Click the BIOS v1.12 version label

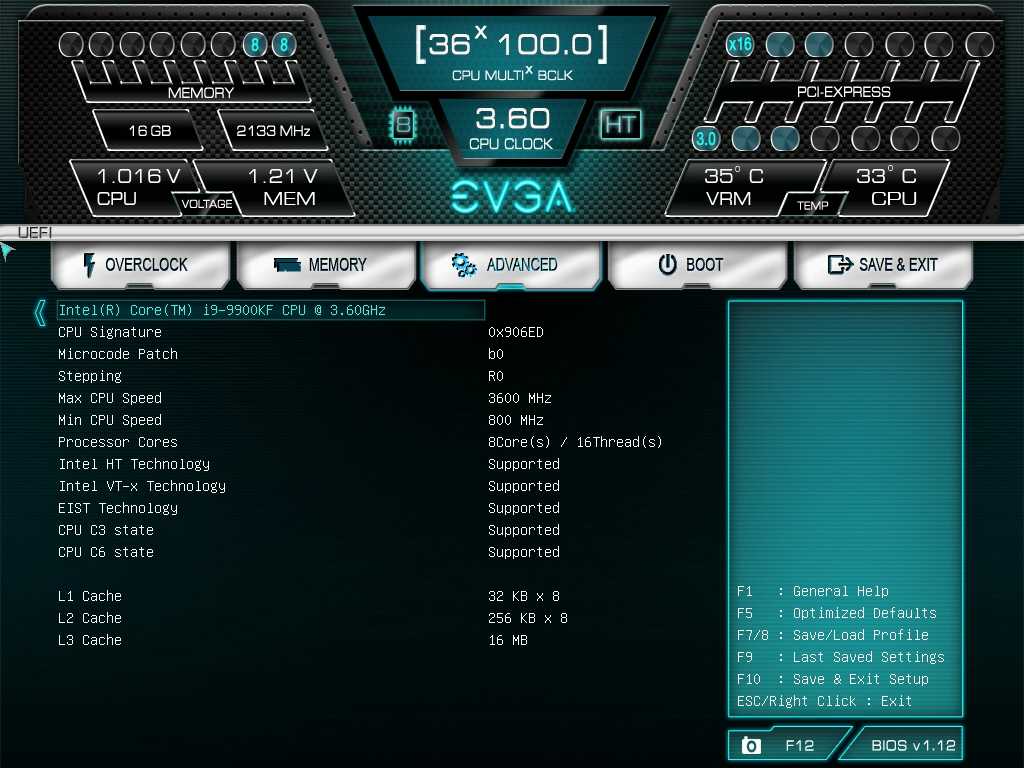click(x=913, y=745)
